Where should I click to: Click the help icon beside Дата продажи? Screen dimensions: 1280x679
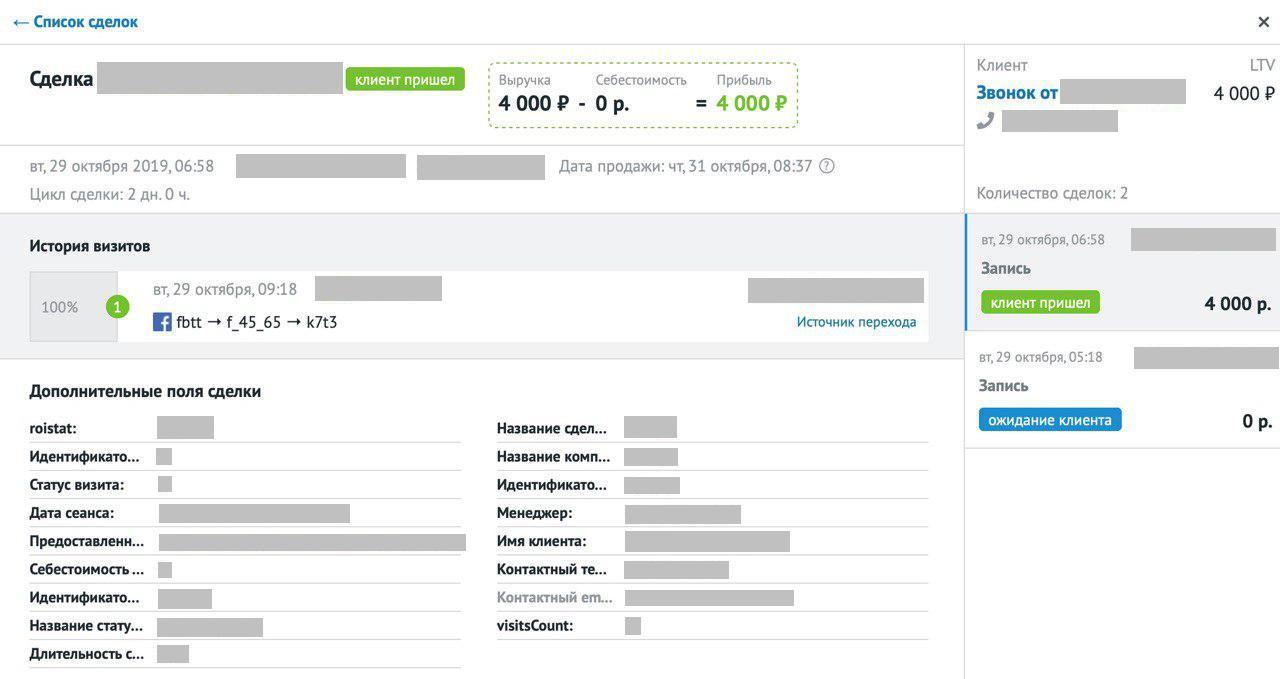(x=827, y=167)
